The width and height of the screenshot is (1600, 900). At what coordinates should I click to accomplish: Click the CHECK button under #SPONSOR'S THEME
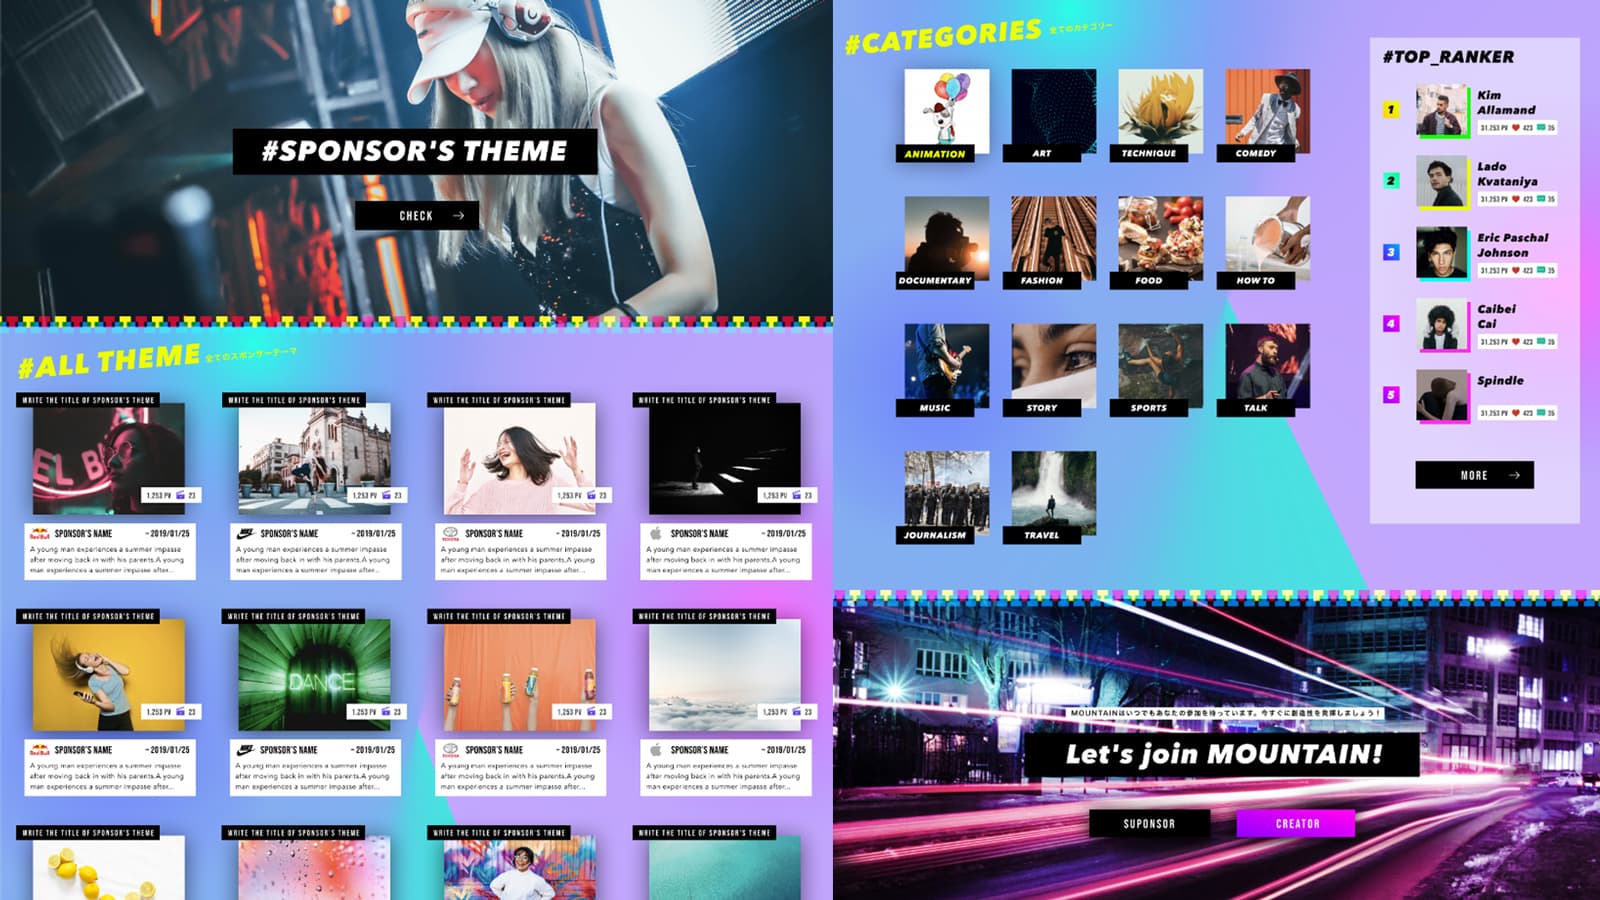417,216
